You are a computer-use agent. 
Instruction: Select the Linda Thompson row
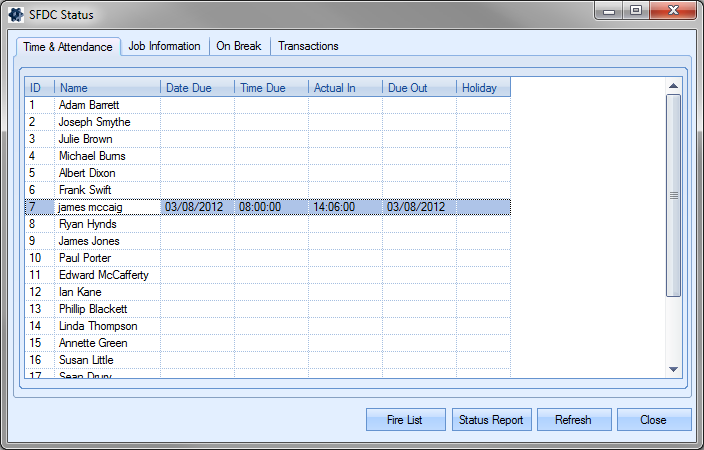268,326
